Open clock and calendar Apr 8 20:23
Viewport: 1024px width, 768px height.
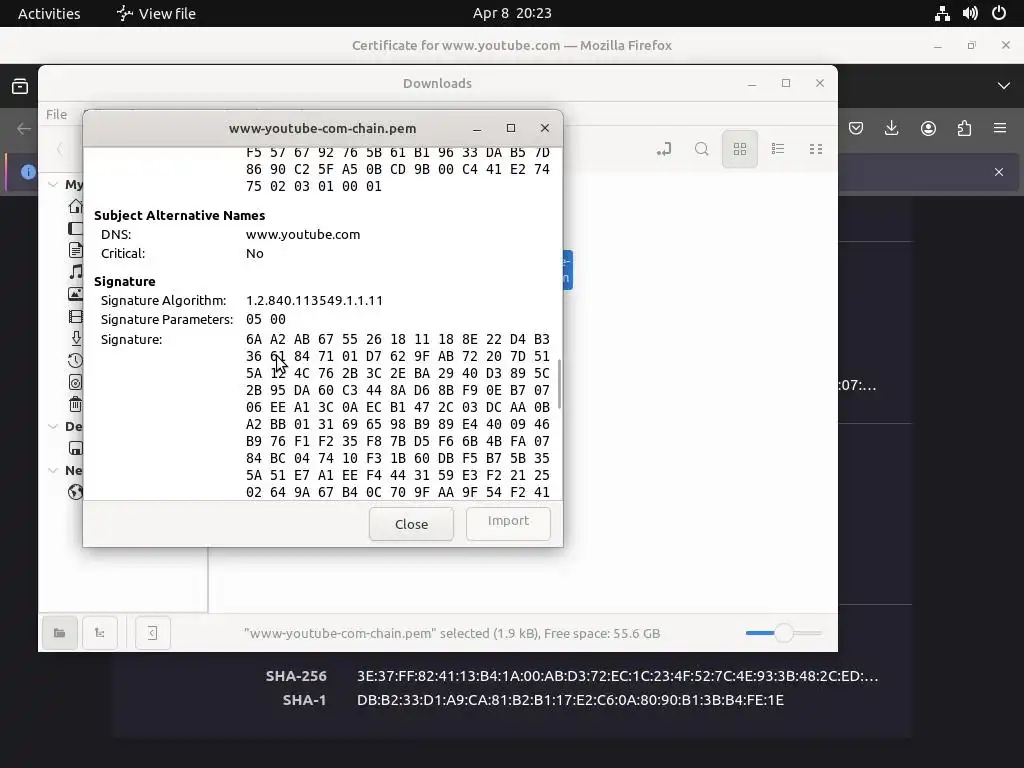(512, 13)
